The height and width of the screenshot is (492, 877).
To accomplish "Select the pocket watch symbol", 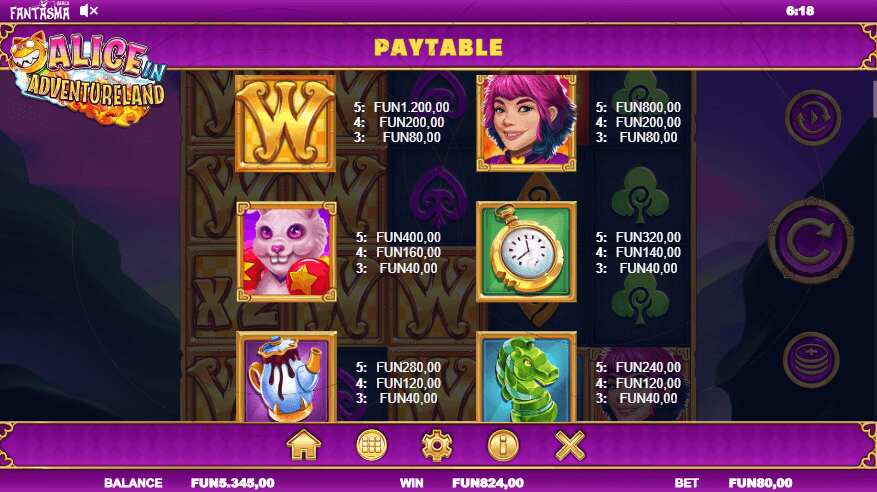I will coord(526,252).
